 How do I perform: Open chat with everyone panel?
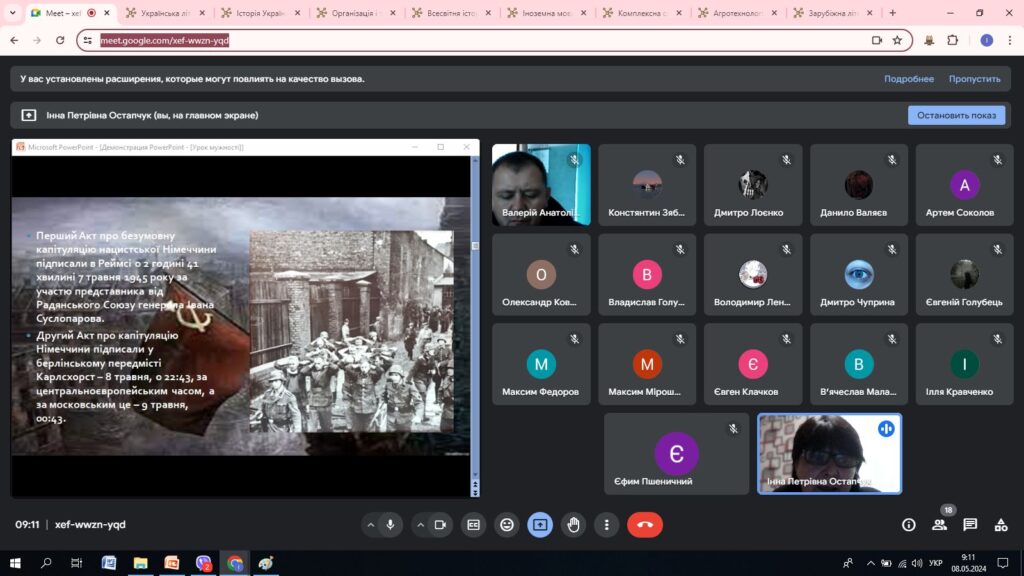coord(970,524)
